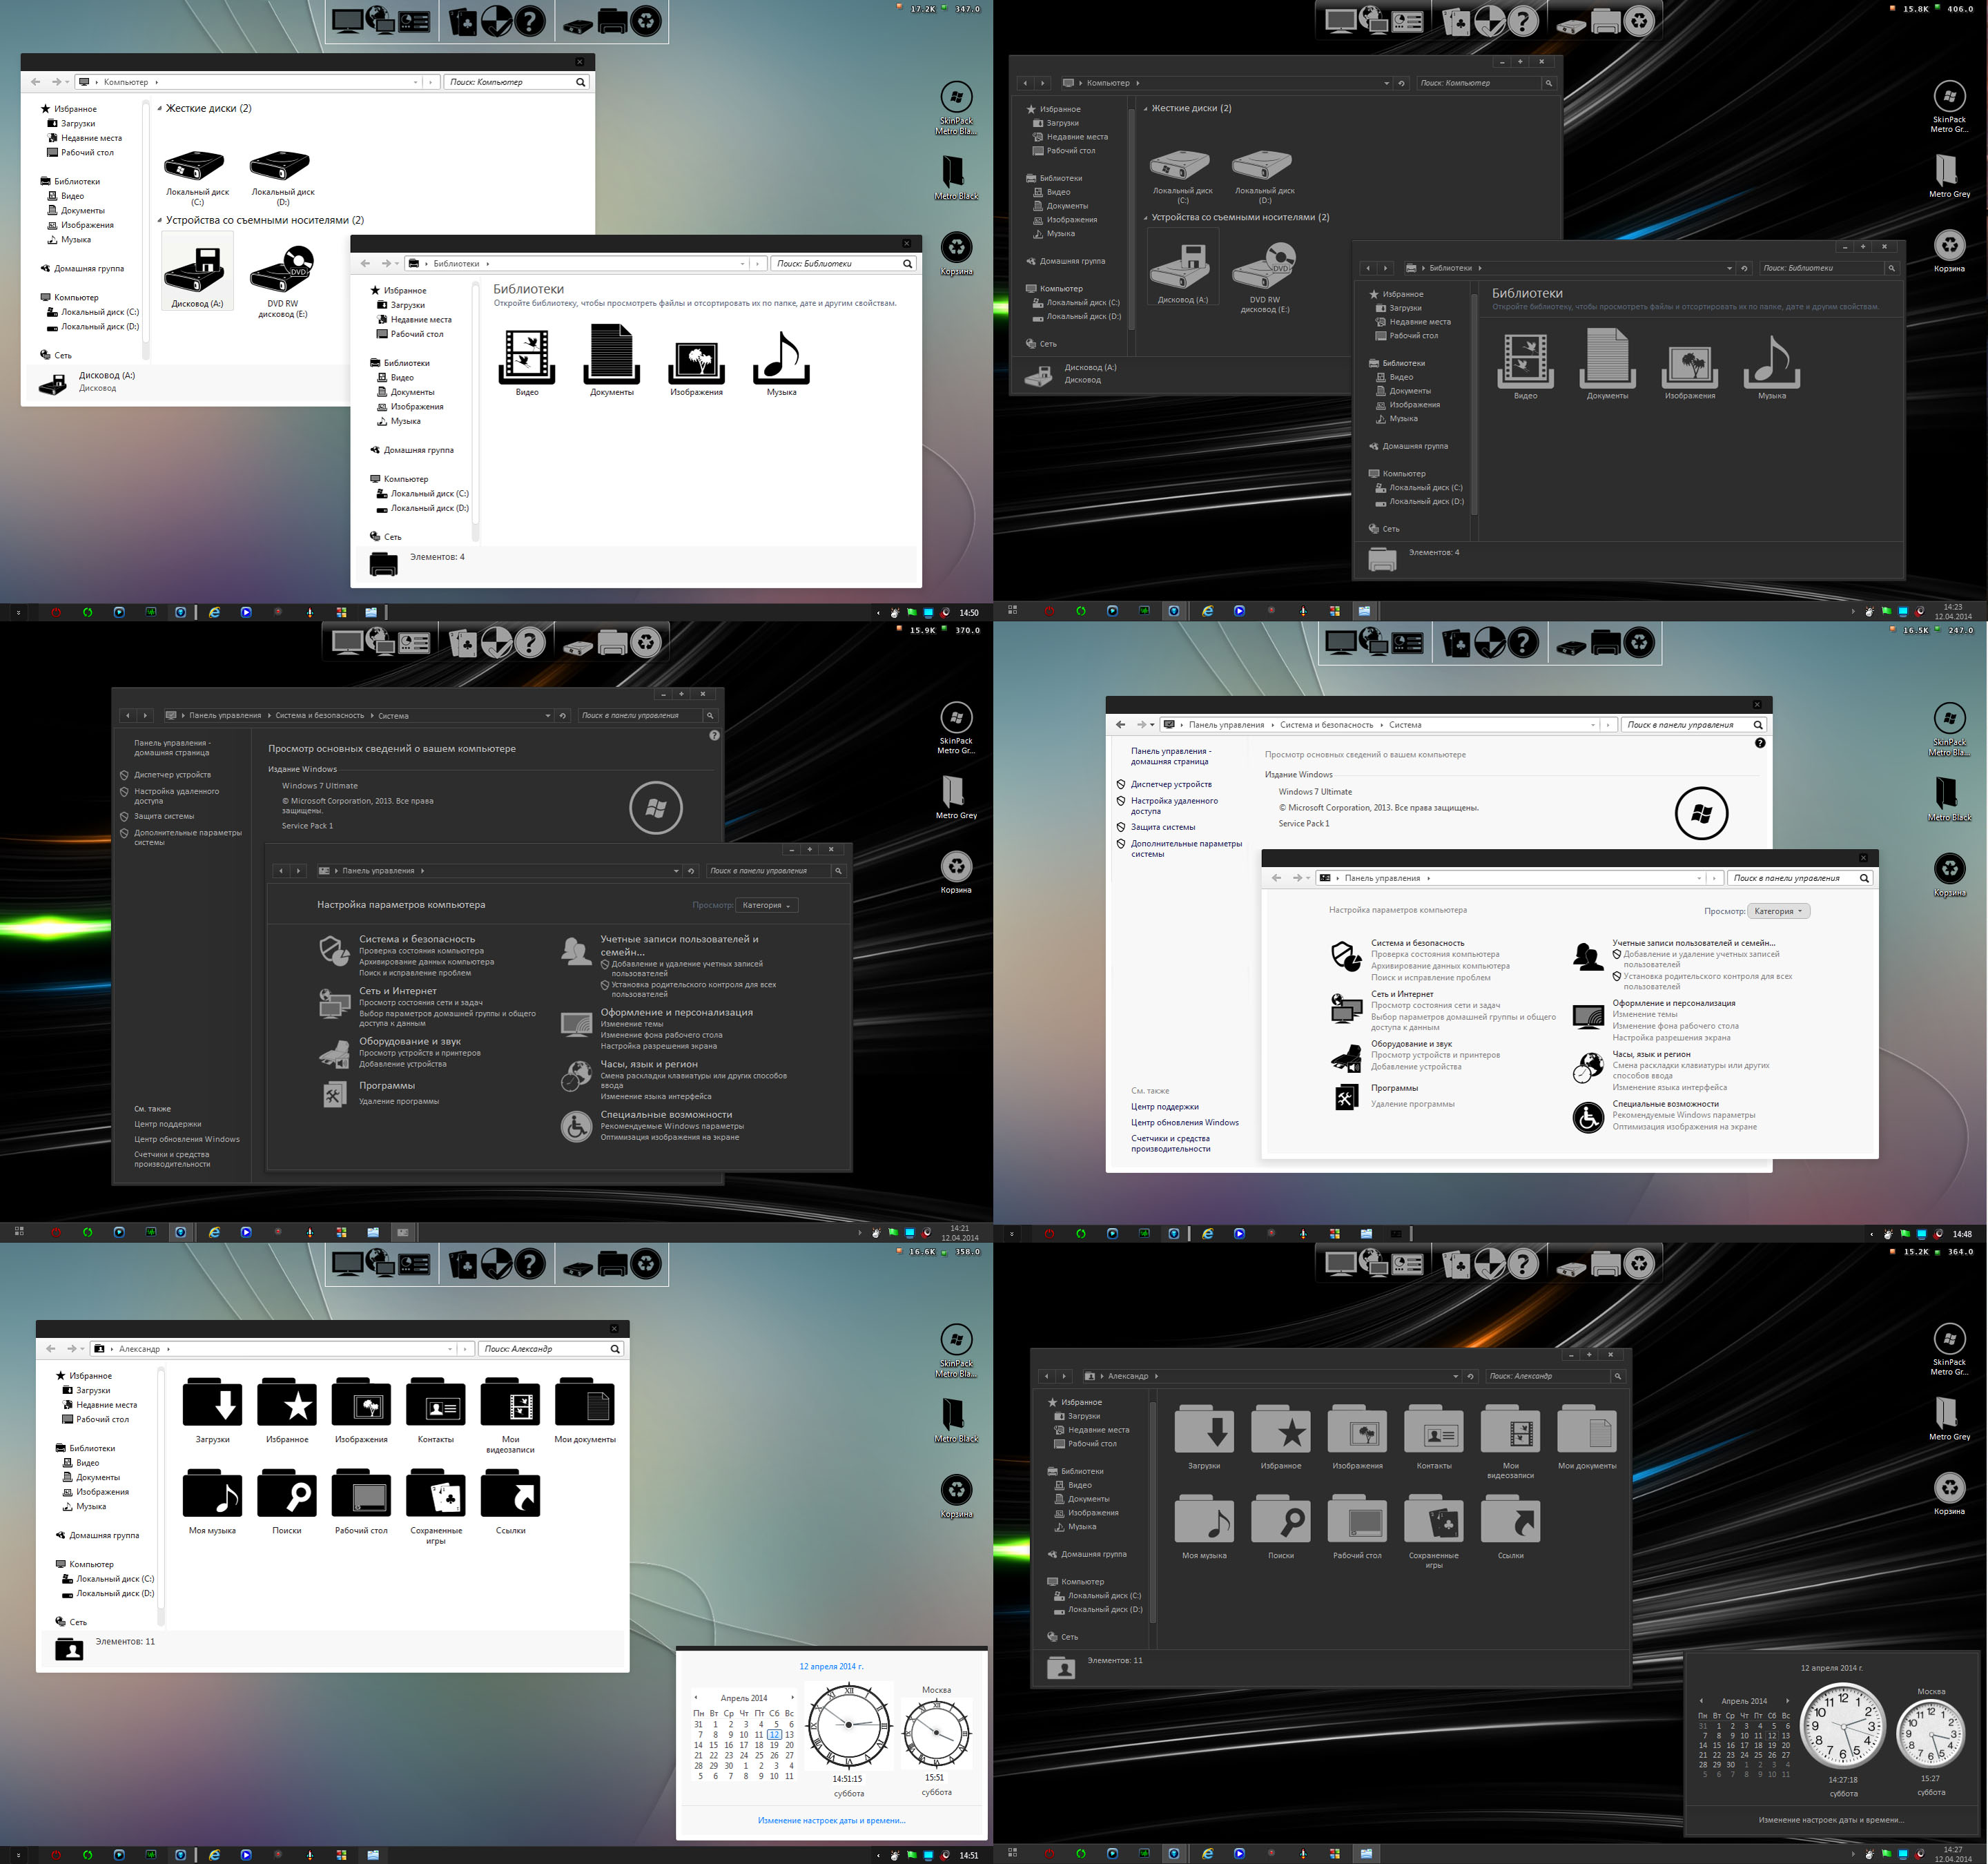Open DVD RW дисковод (E:) in white Компьютер window
This screenshot has height=1864, width=1988.
point(282,269)
